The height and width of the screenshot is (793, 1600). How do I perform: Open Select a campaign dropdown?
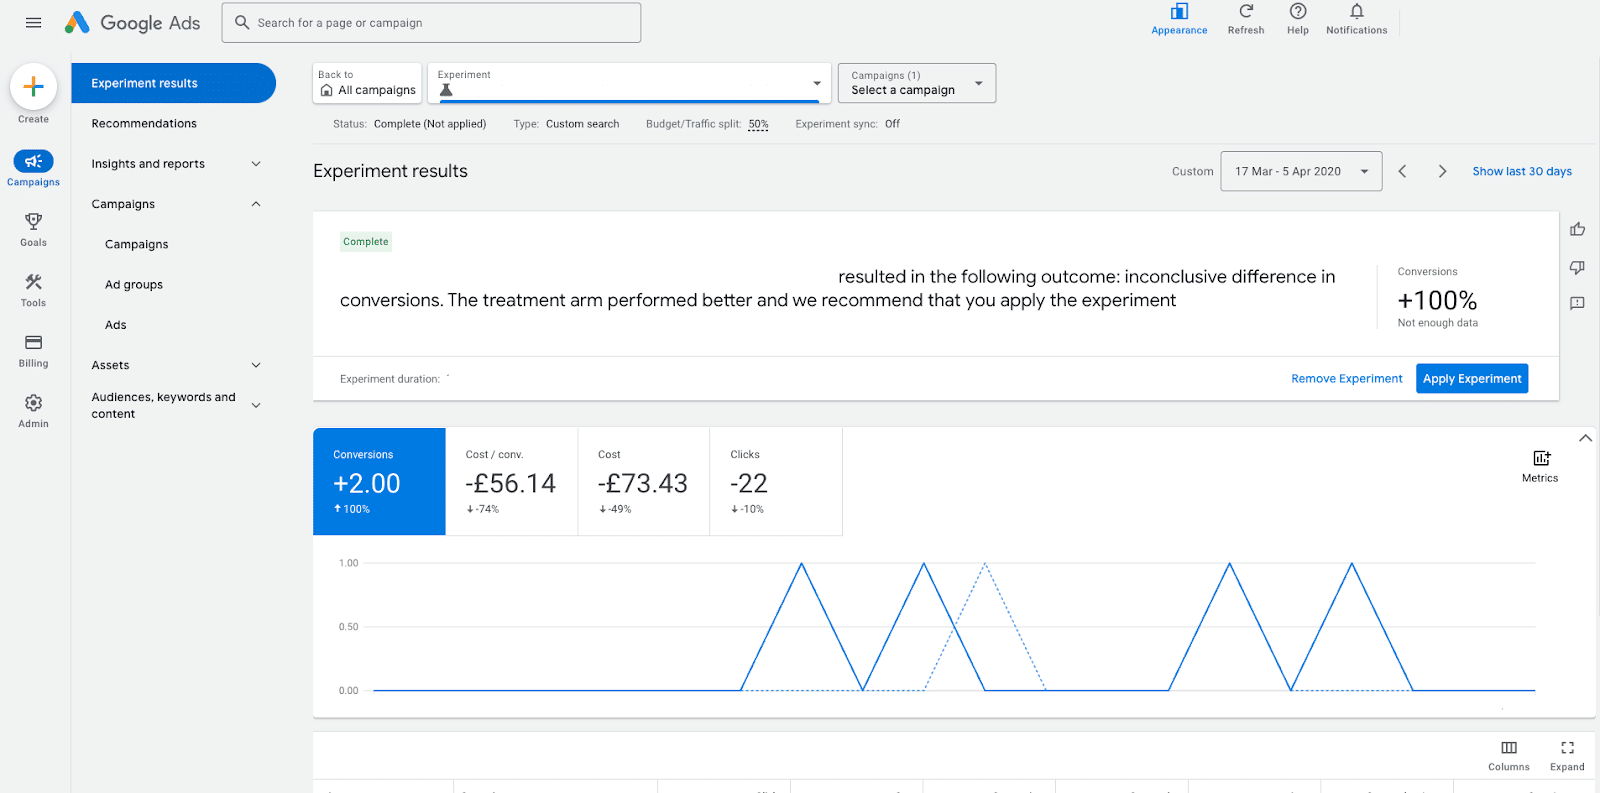pyautogui.click(x=917, y=83)
